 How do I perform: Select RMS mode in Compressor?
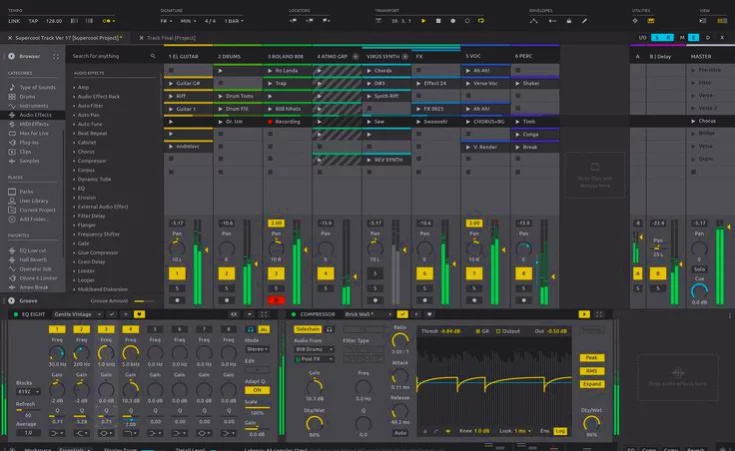pyautogui.click(x=592, y=371)
